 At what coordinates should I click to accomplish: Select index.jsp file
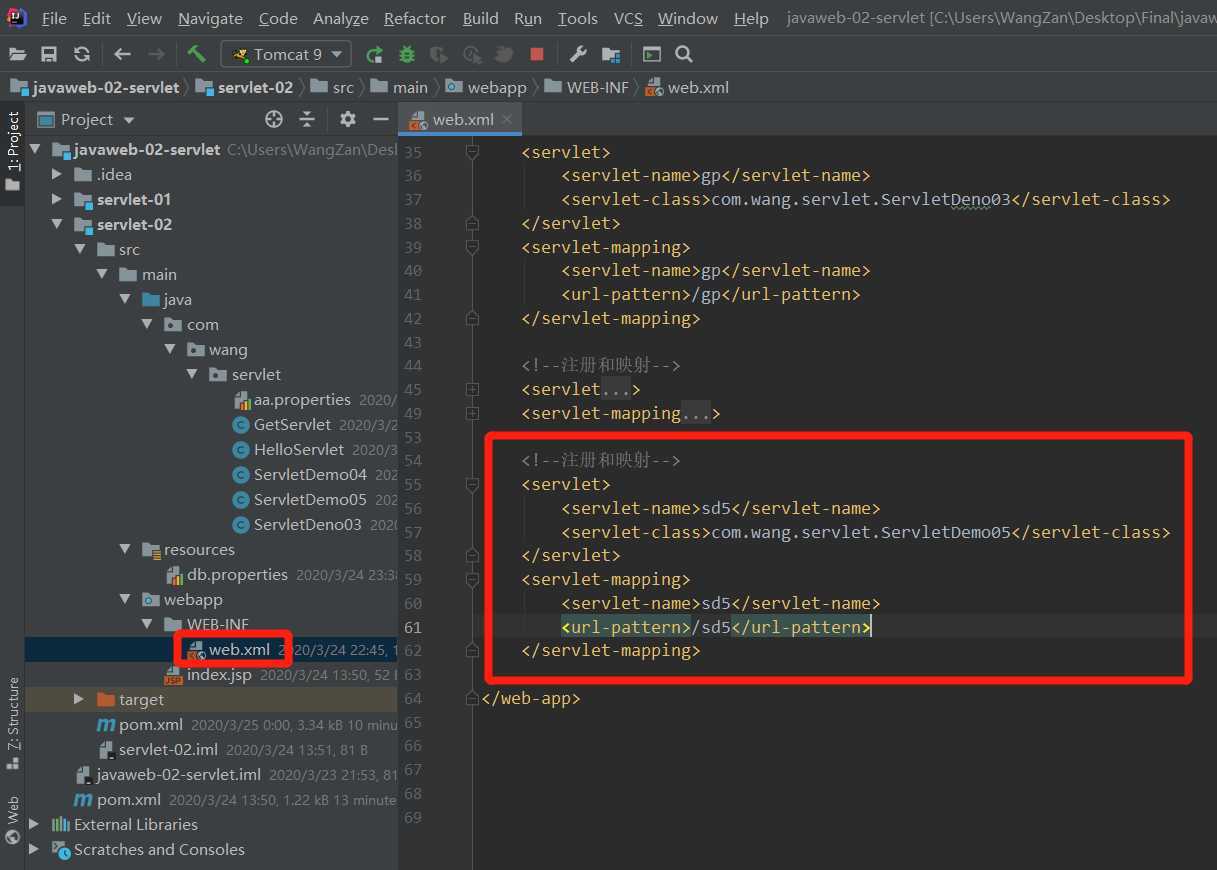219,675
